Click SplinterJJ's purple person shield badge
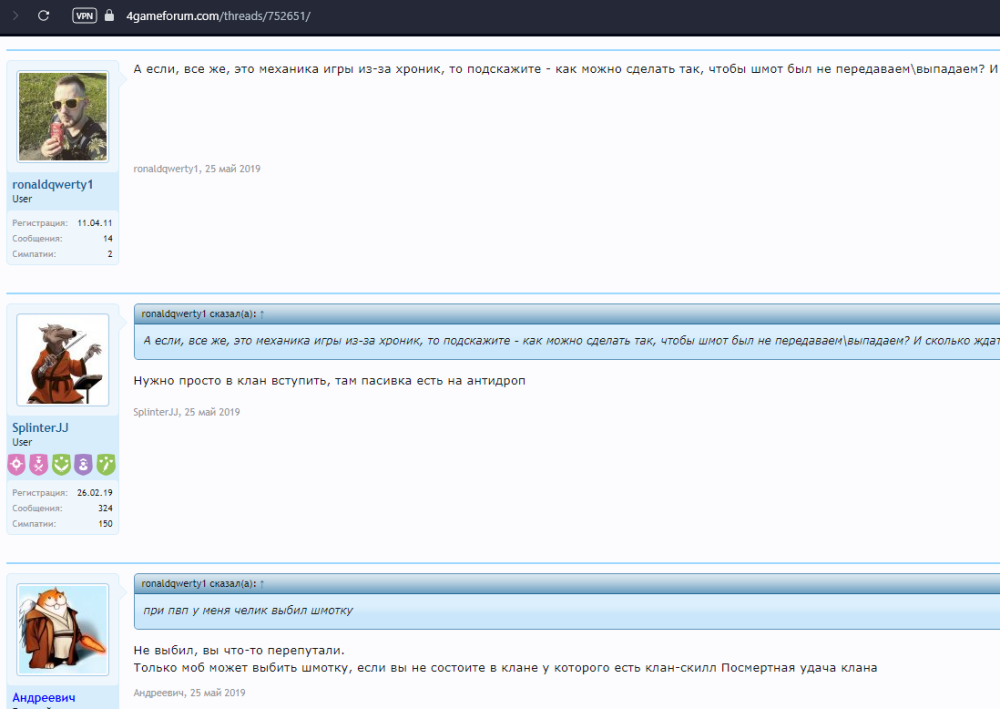The height and width of the screenshot is (709, 1000). [83, 464]
